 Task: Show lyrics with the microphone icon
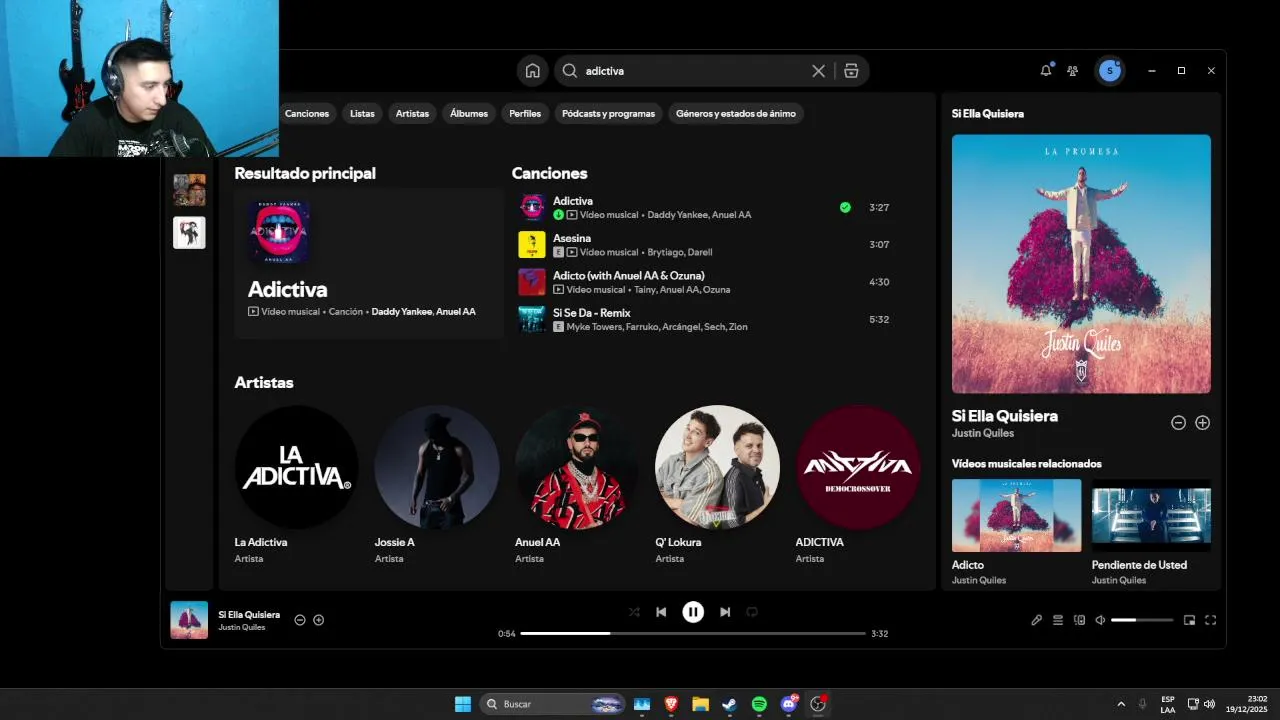[x=1037, y=620]
